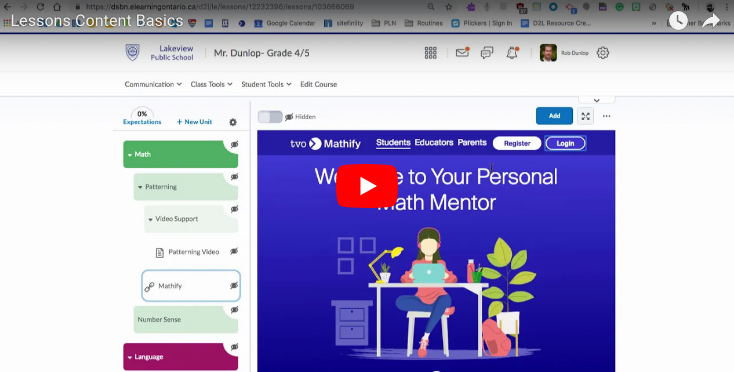Open the Class Tools dropdown
This screenshot has width=734, height=372.
click(211, 84)
